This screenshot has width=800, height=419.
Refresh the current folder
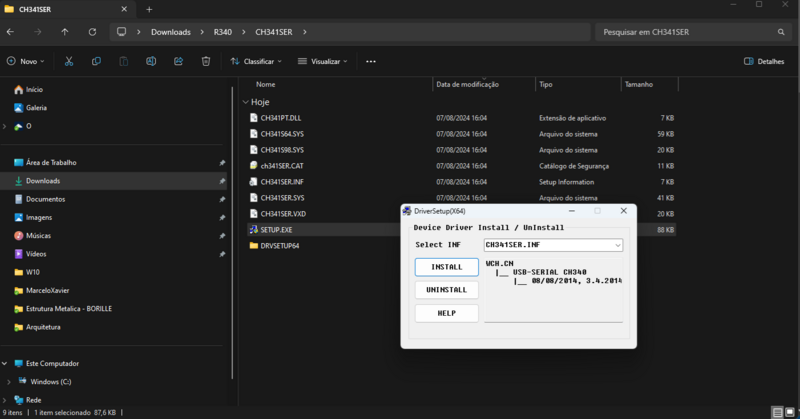point(92,32)
